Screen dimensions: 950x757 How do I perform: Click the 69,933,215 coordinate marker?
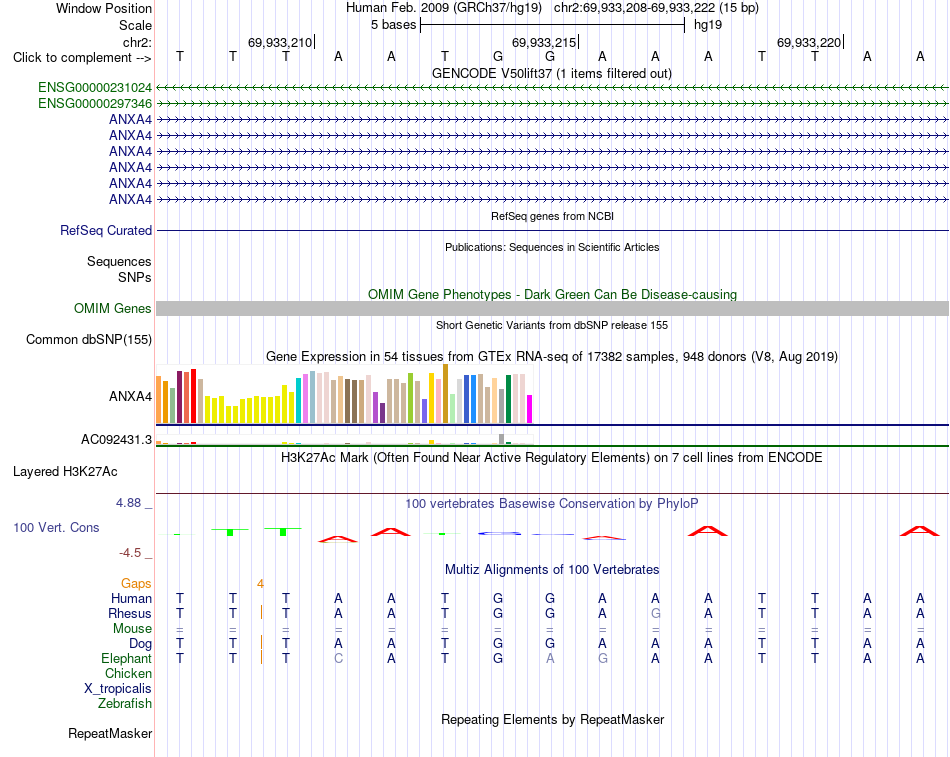click(x=544, y=42)
